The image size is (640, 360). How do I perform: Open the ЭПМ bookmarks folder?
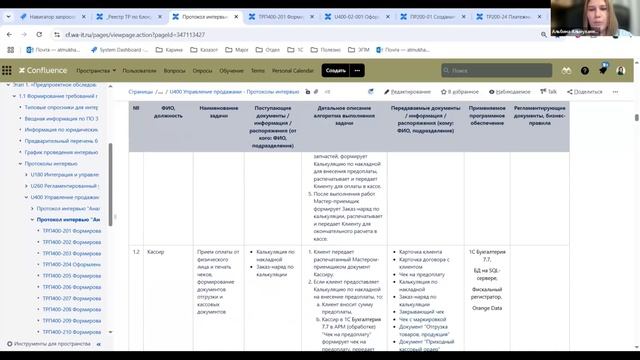359,50
